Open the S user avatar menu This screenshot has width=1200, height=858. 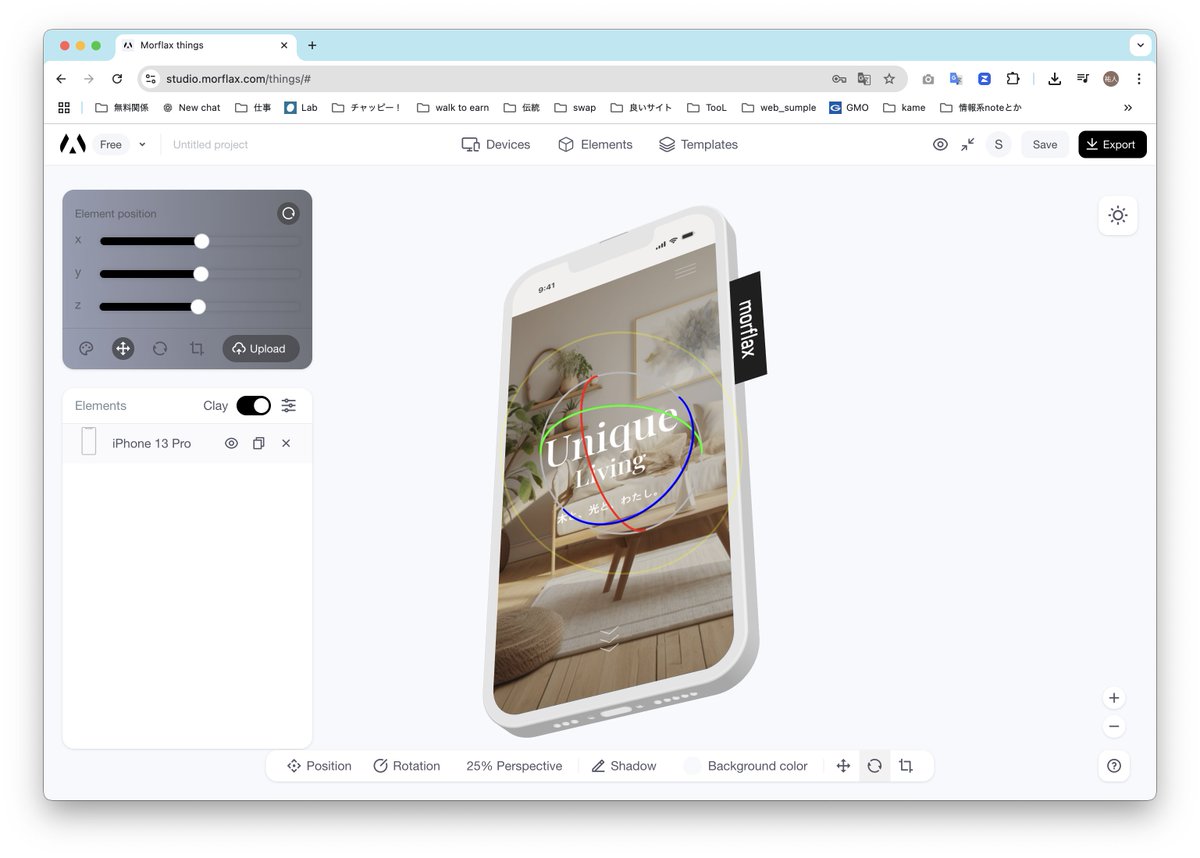pyautogui.click(x=998, y=144)
